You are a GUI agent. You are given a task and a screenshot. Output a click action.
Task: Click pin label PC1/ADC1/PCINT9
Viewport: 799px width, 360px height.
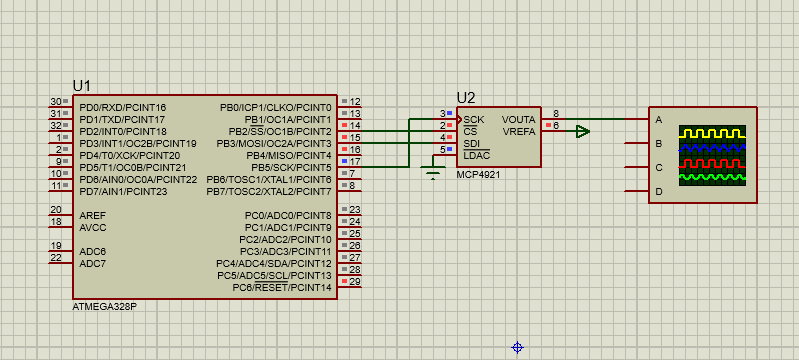pos(288,227)
